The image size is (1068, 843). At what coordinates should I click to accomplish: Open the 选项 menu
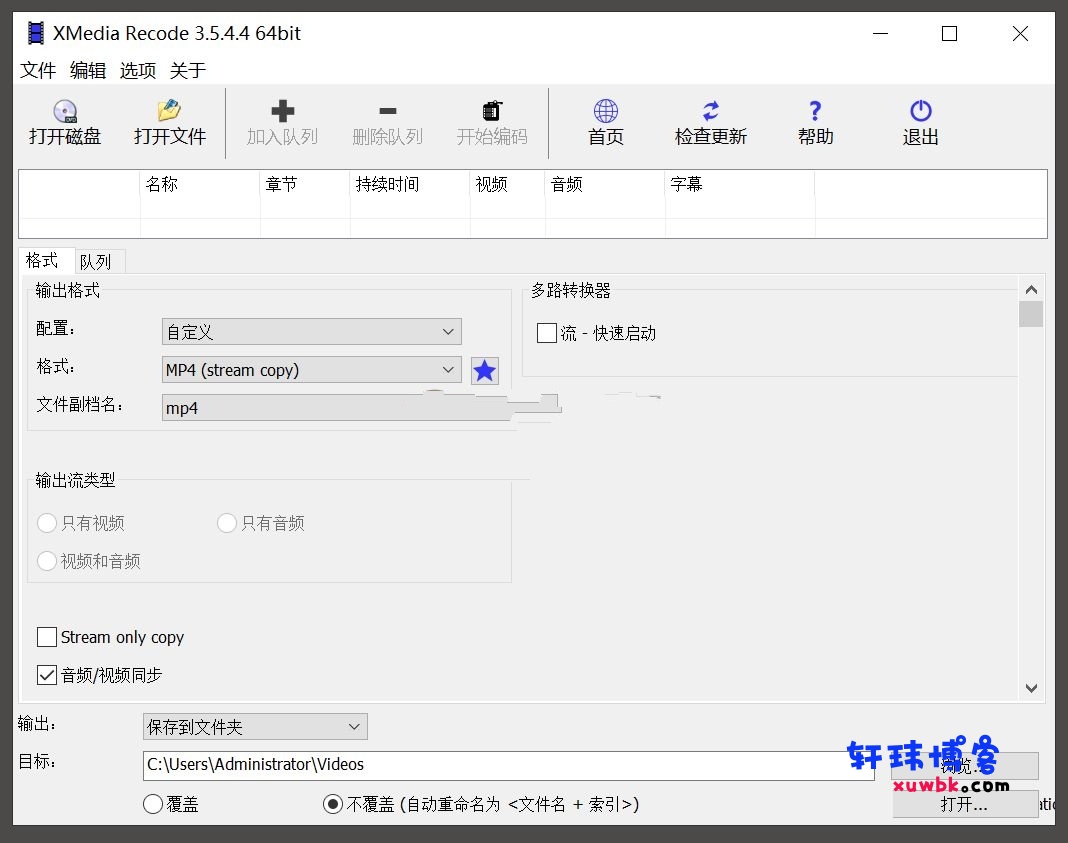(x=138, y=70)
